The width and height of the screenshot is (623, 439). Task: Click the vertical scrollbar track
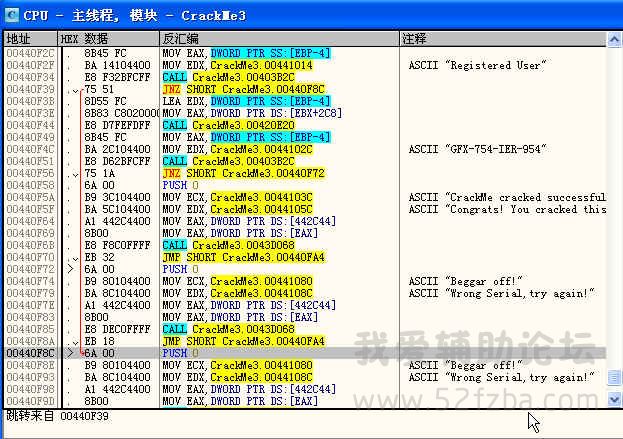(x=614, y=200)
